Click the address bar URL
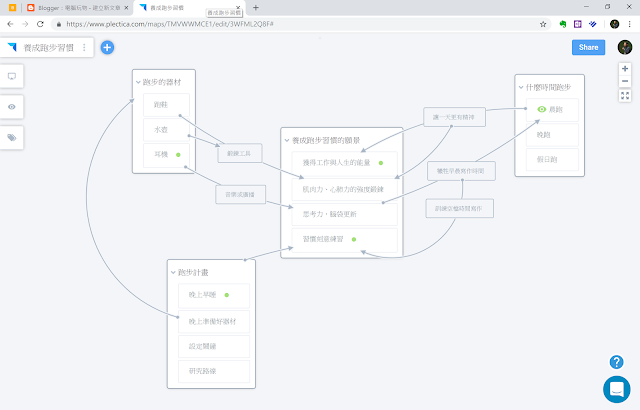Viewport: 640px width, 410px height. pyautogui.click(x=170, y=24)
